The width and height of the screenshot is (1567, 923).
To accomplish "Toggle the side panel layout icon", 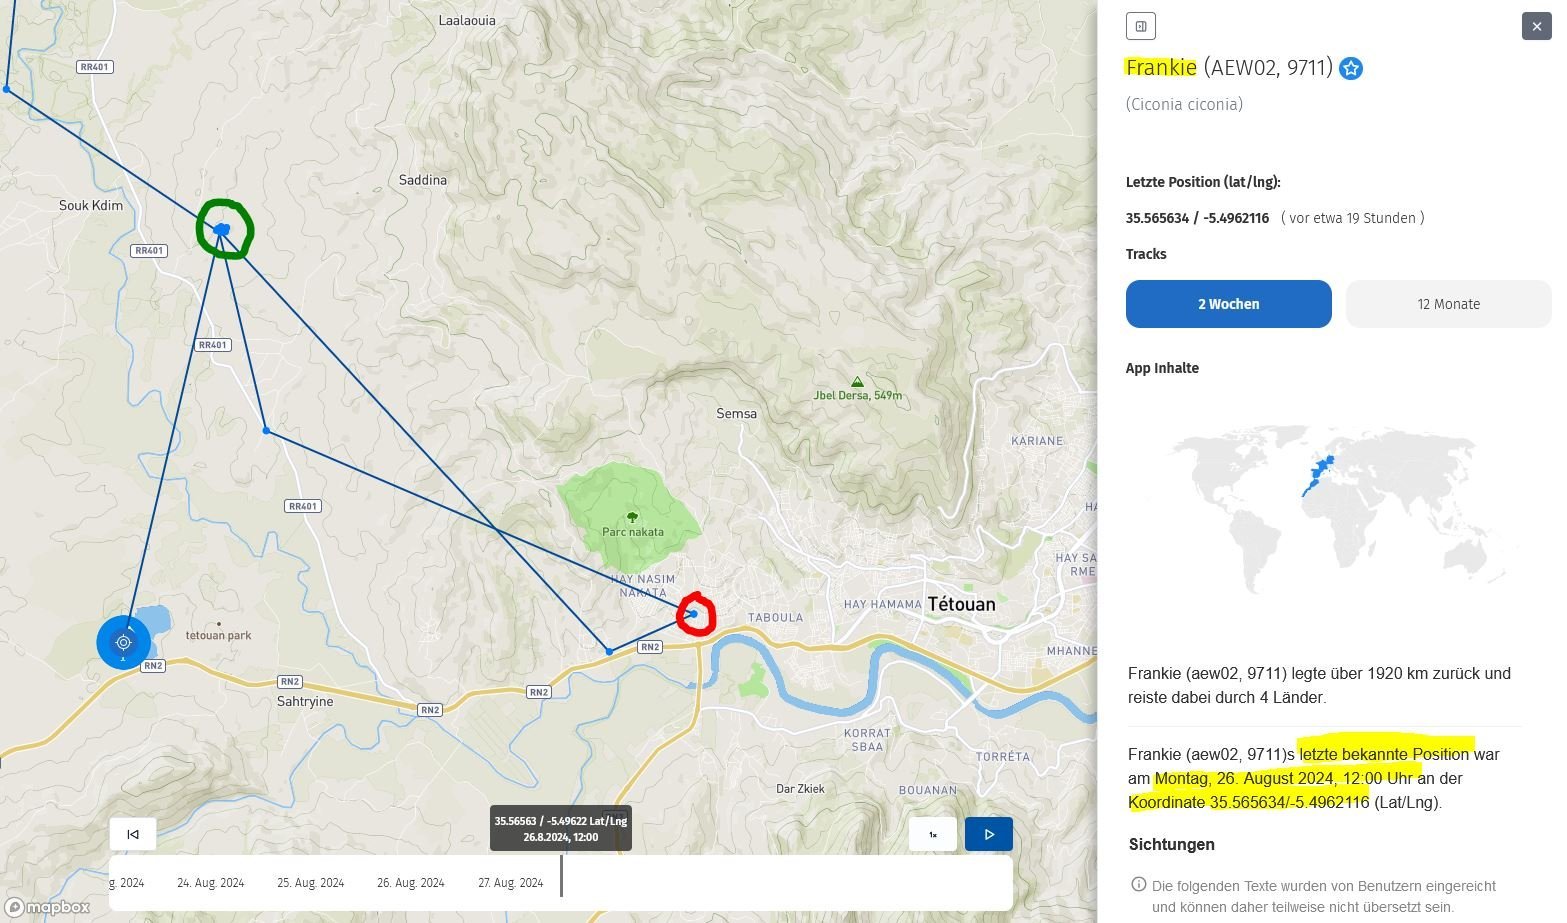I will pos(1140,26).
